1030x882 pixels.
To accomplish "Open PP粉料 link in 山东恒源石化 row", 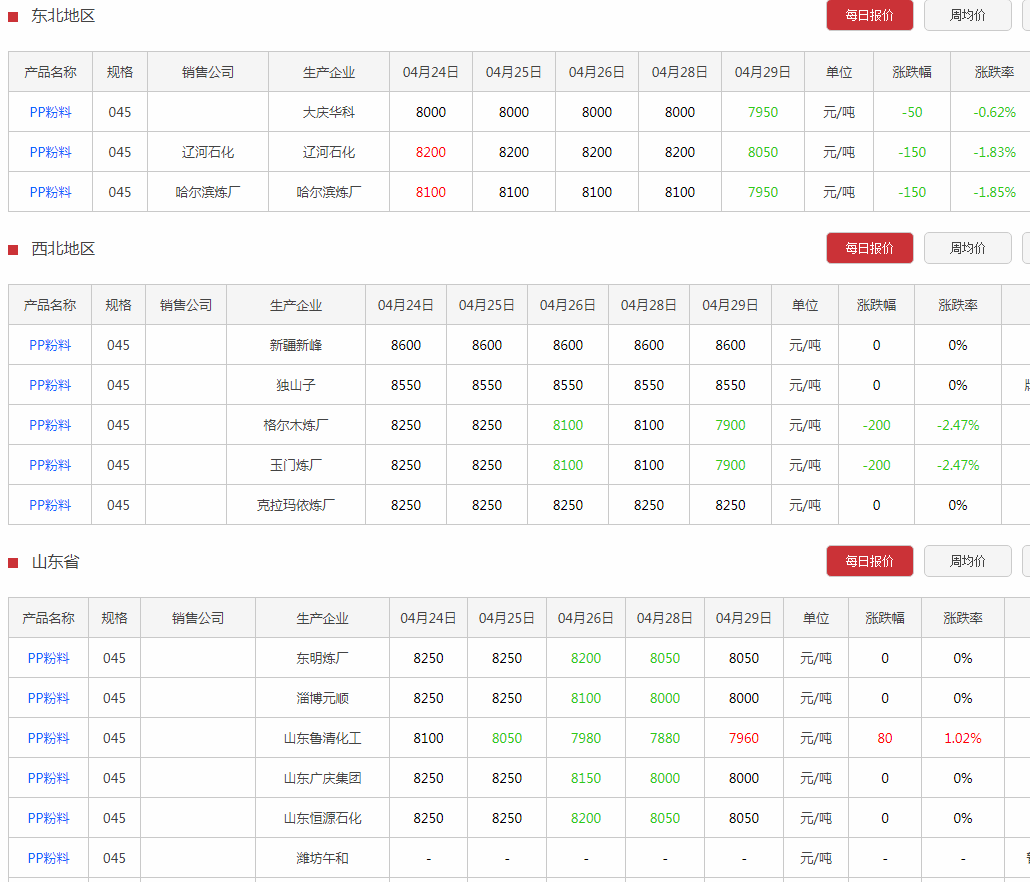I will (48, 819).
